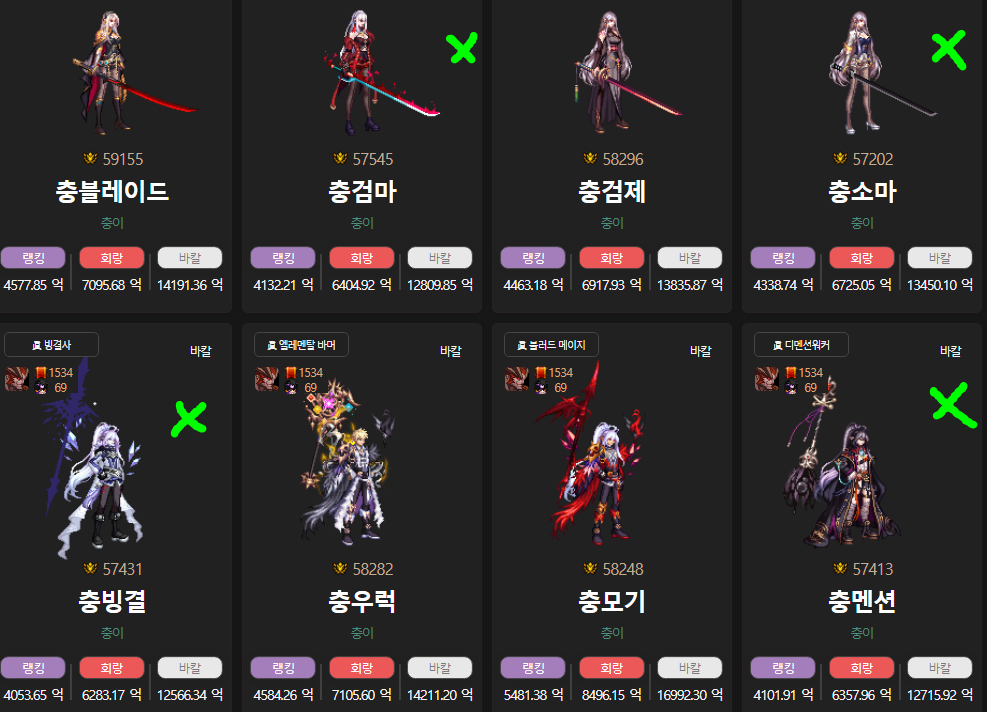The height and width of the screenshot is (712, 987).
Task: Select 바칼 tag under 충검제
Action: coord(690,258)
